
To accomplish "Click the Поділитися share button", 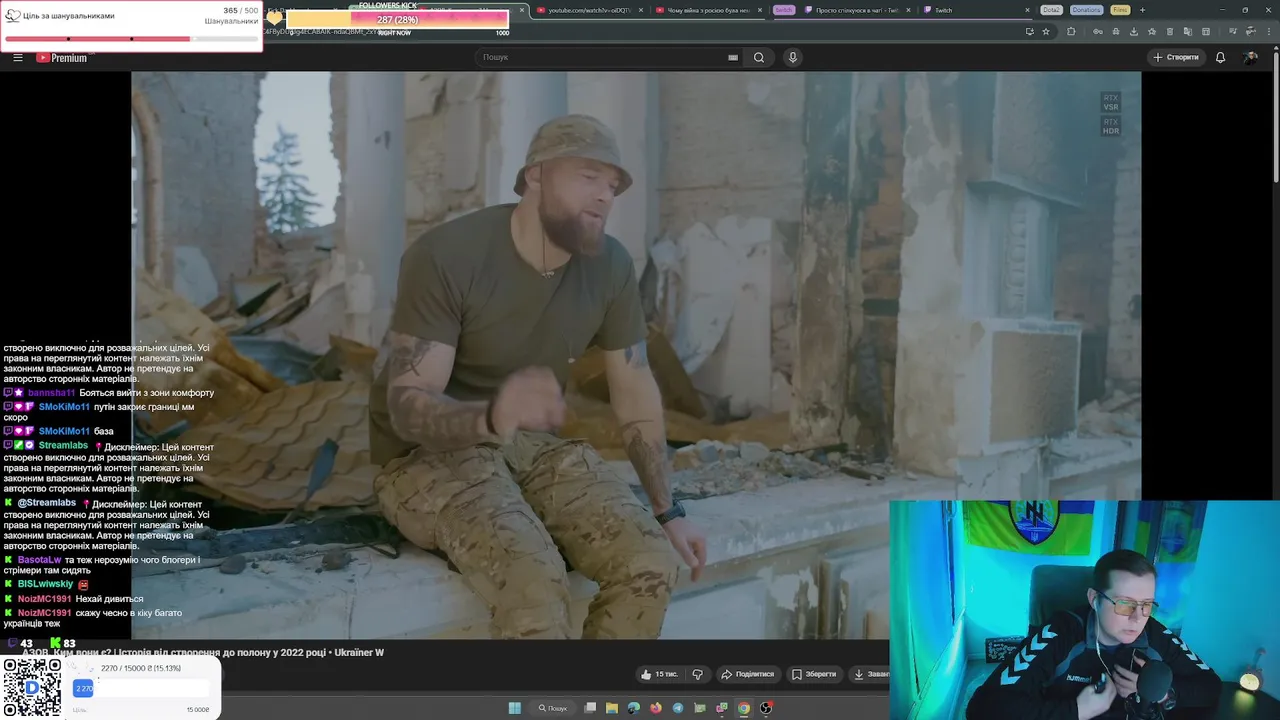I will (x=747, y=674).
